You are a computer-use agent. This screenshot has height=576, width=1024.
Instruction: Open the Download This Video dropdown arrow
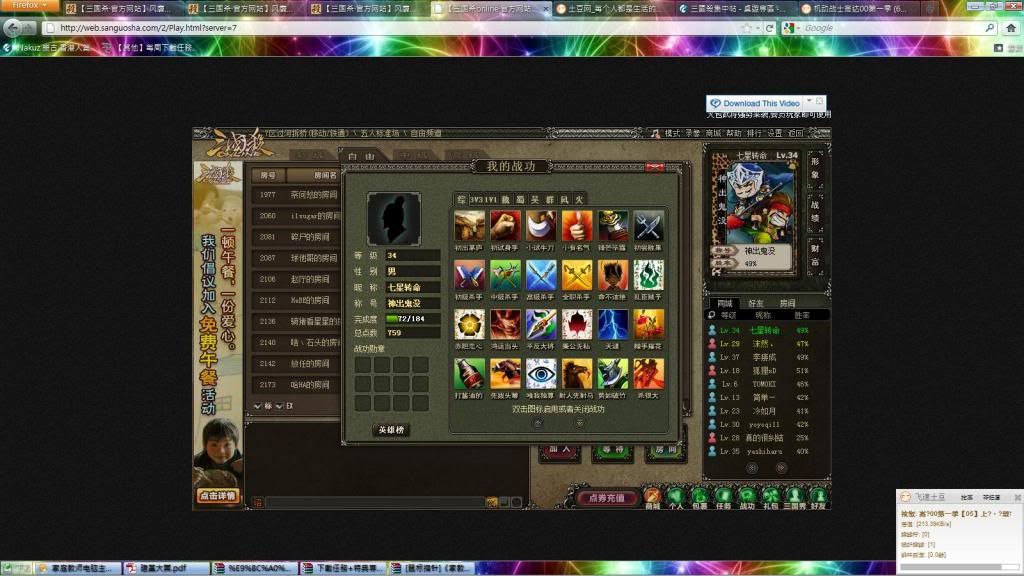[x=809, y=102]
